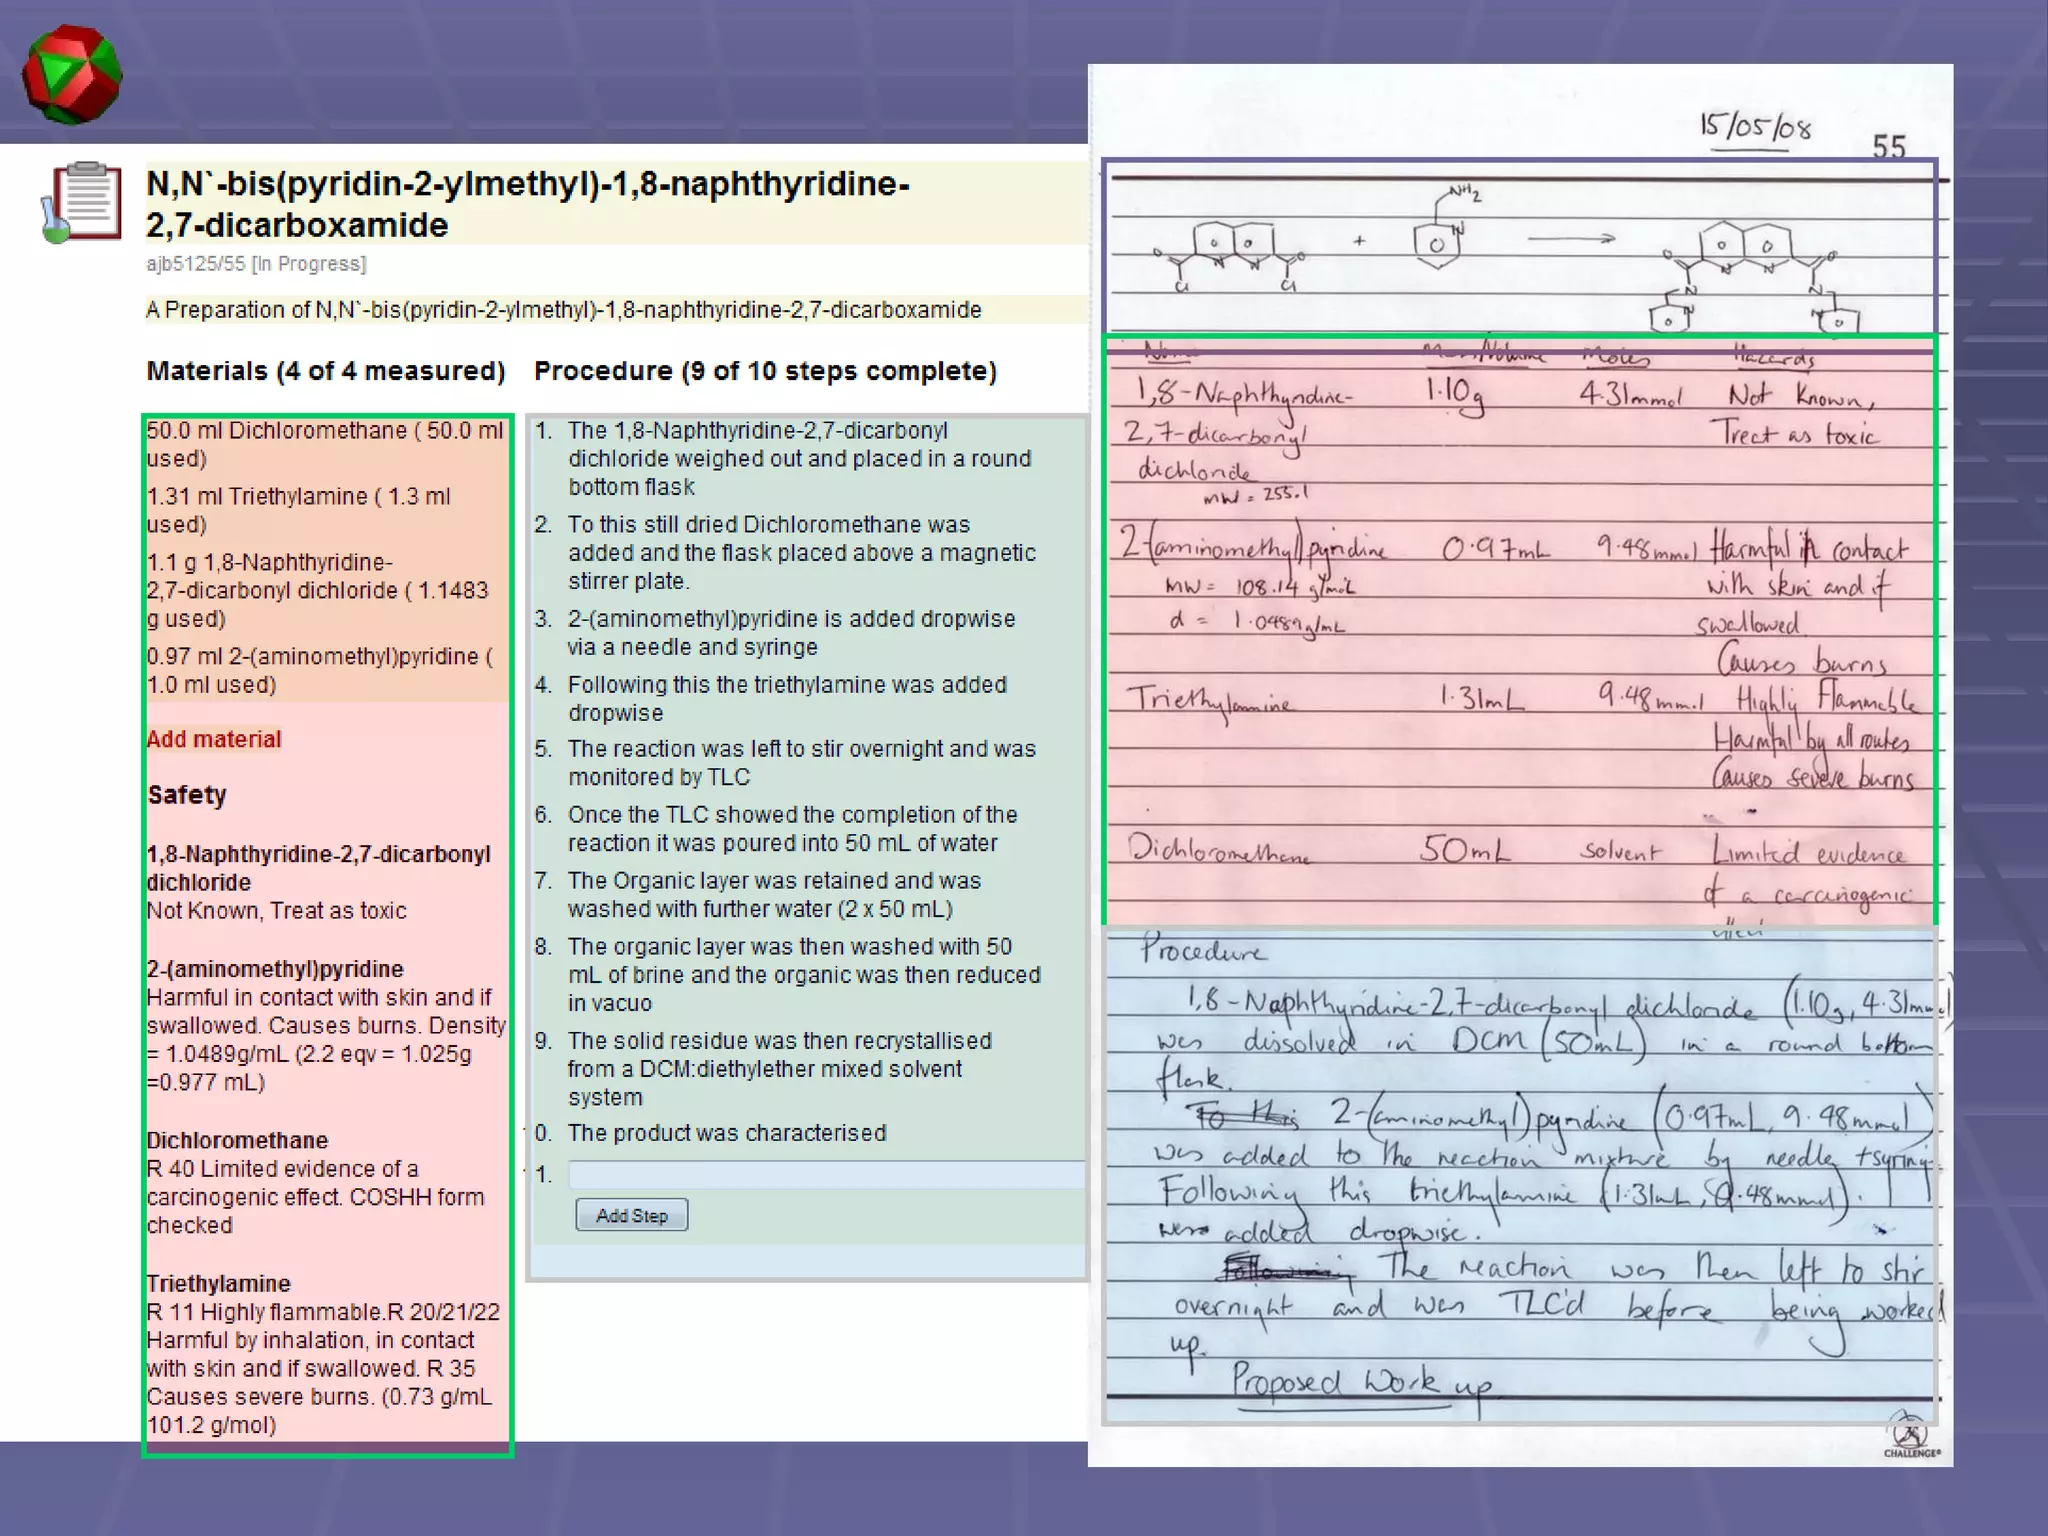Click the red polyhedron logo icon

71,75
